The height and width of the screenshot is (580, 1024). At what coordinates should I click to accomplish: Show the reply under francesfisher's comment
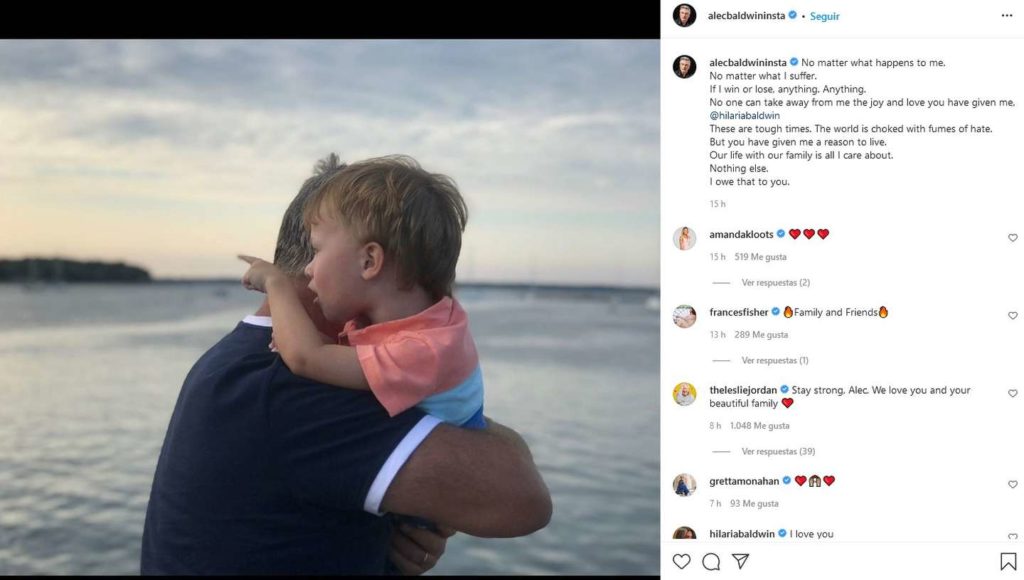(775, 360)
